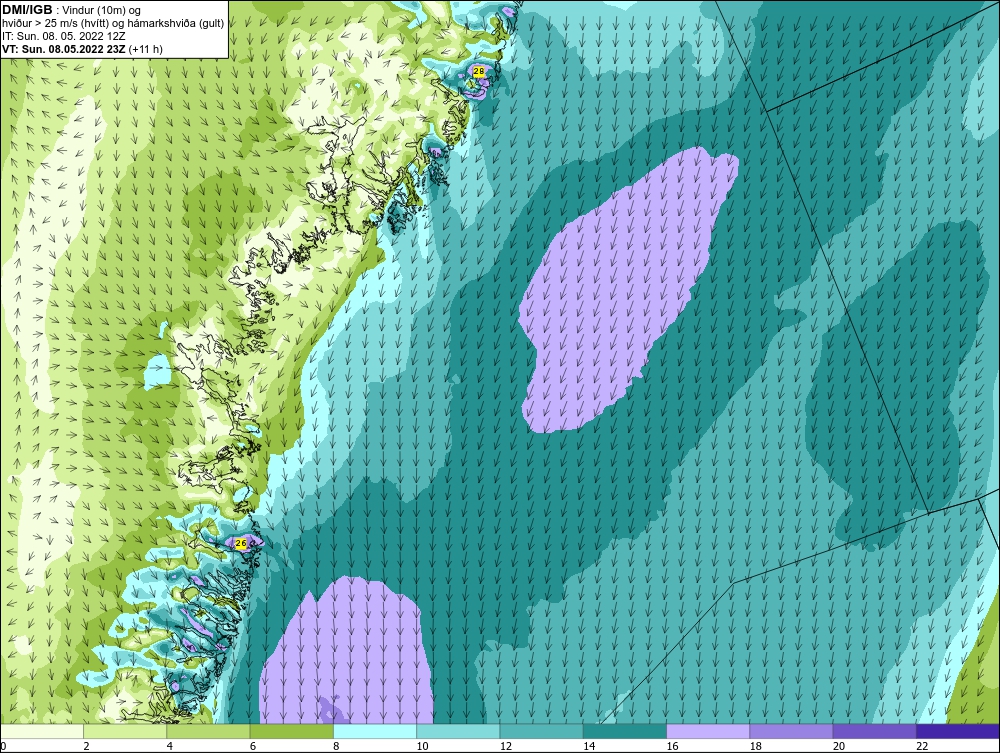Select the 18–20 m/s purple swatch

pos(791,731)
